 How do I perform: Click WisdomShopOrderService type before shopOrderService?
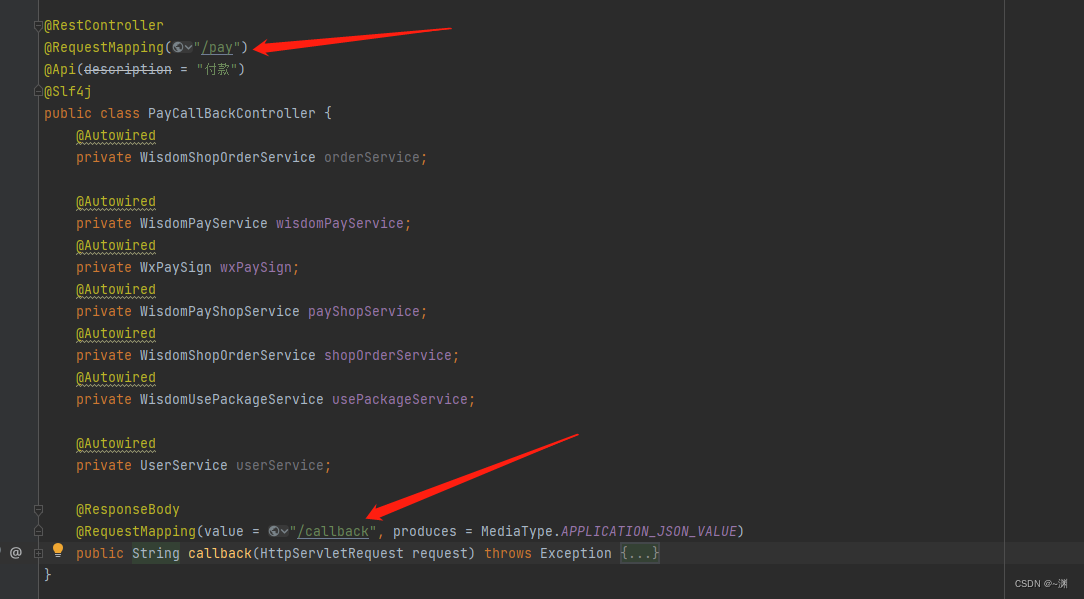point(227,356)
